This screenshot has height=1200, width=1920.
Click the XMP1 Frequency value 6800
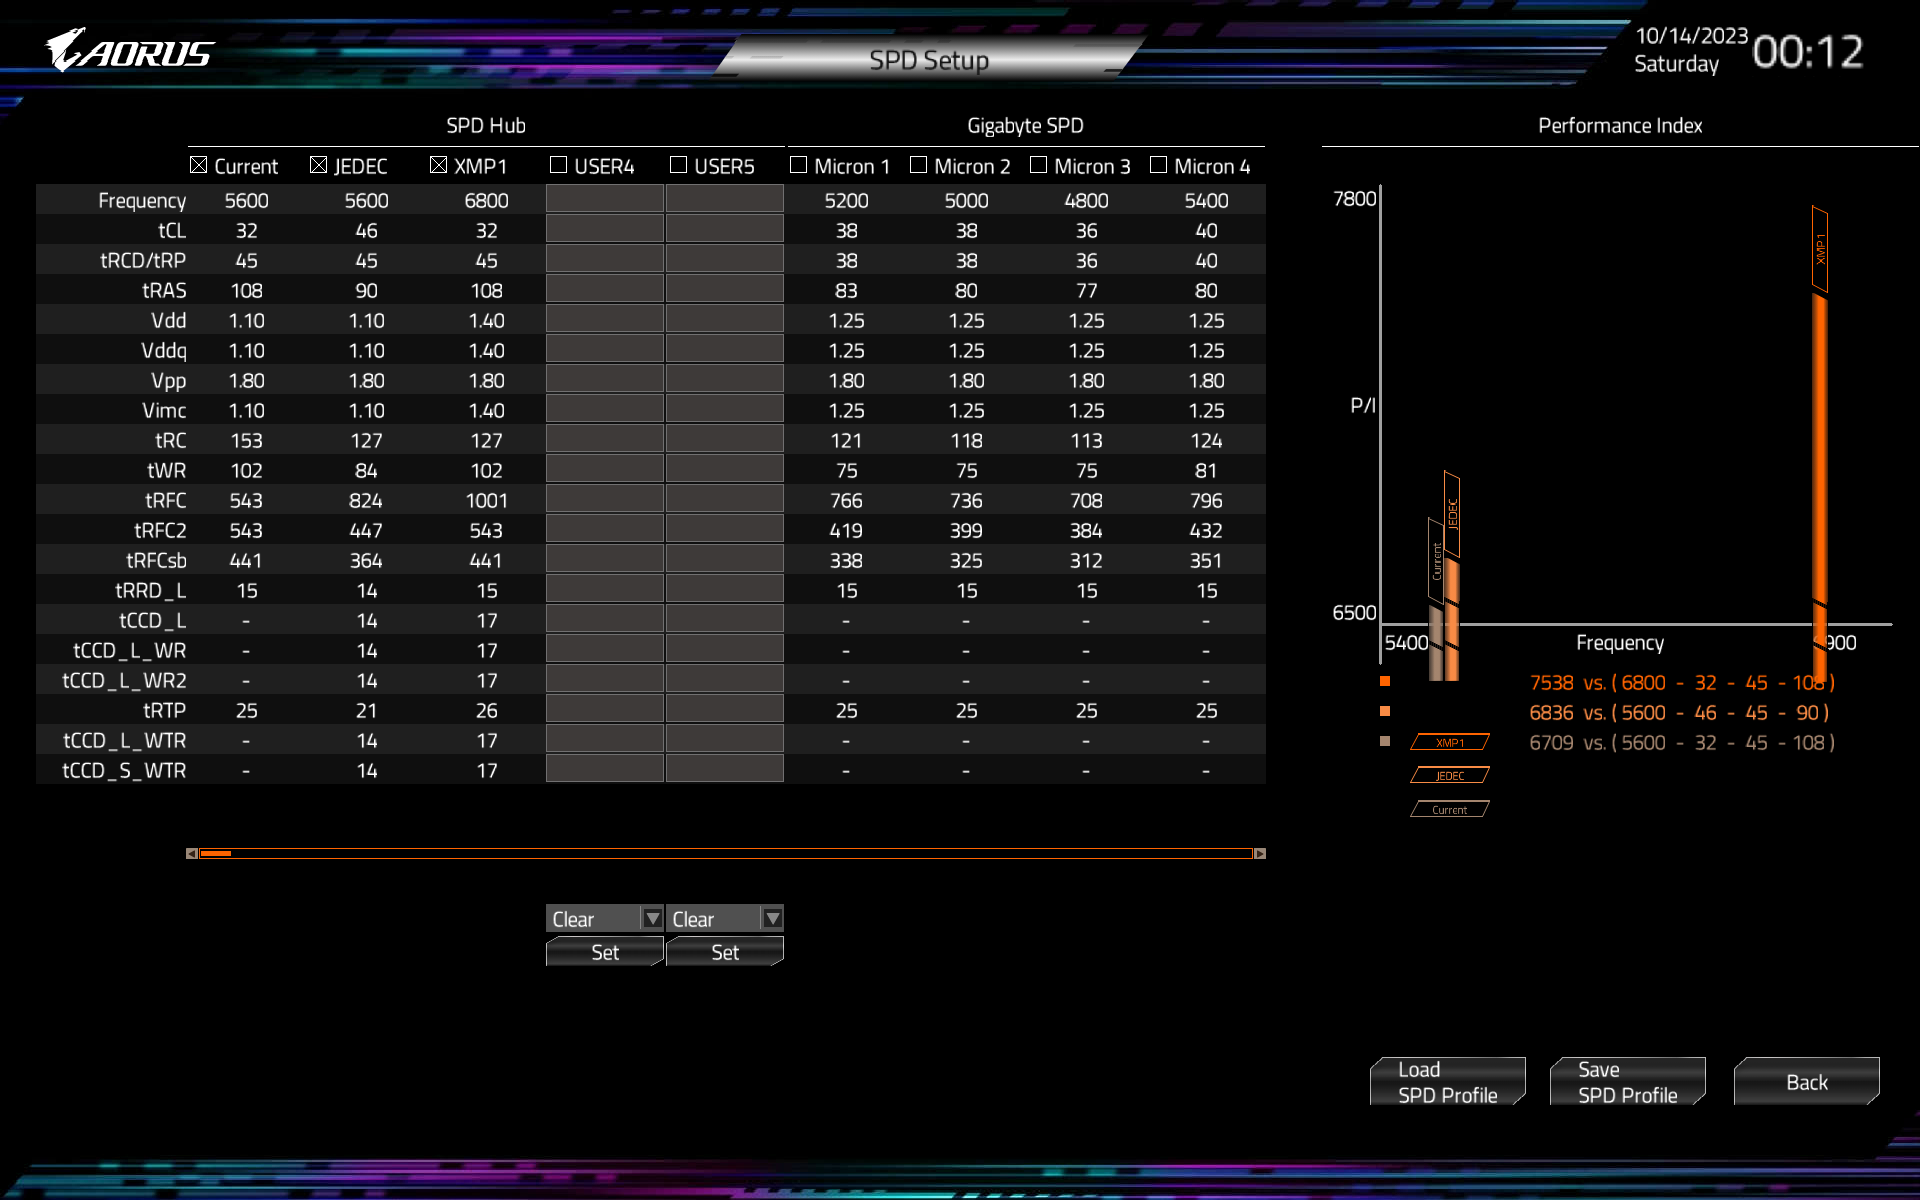486,200
